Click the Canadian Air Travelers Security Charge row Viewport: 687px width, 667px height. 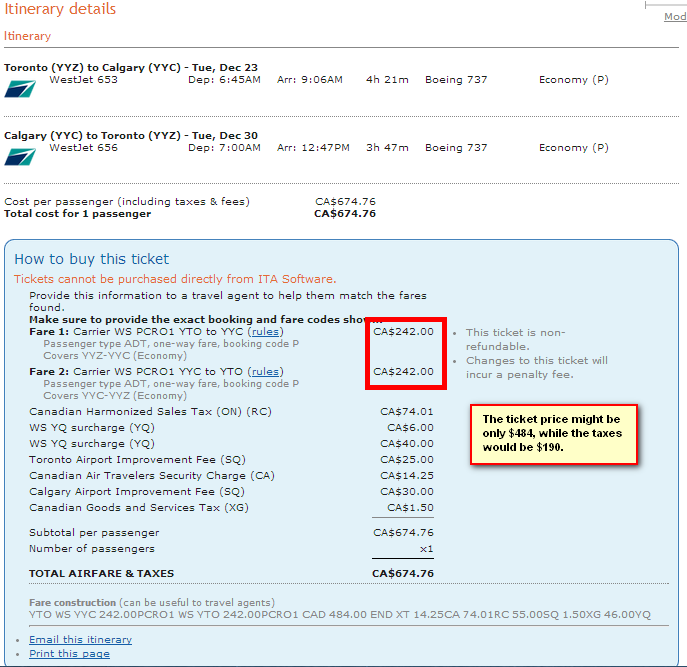tap(231, 476)
